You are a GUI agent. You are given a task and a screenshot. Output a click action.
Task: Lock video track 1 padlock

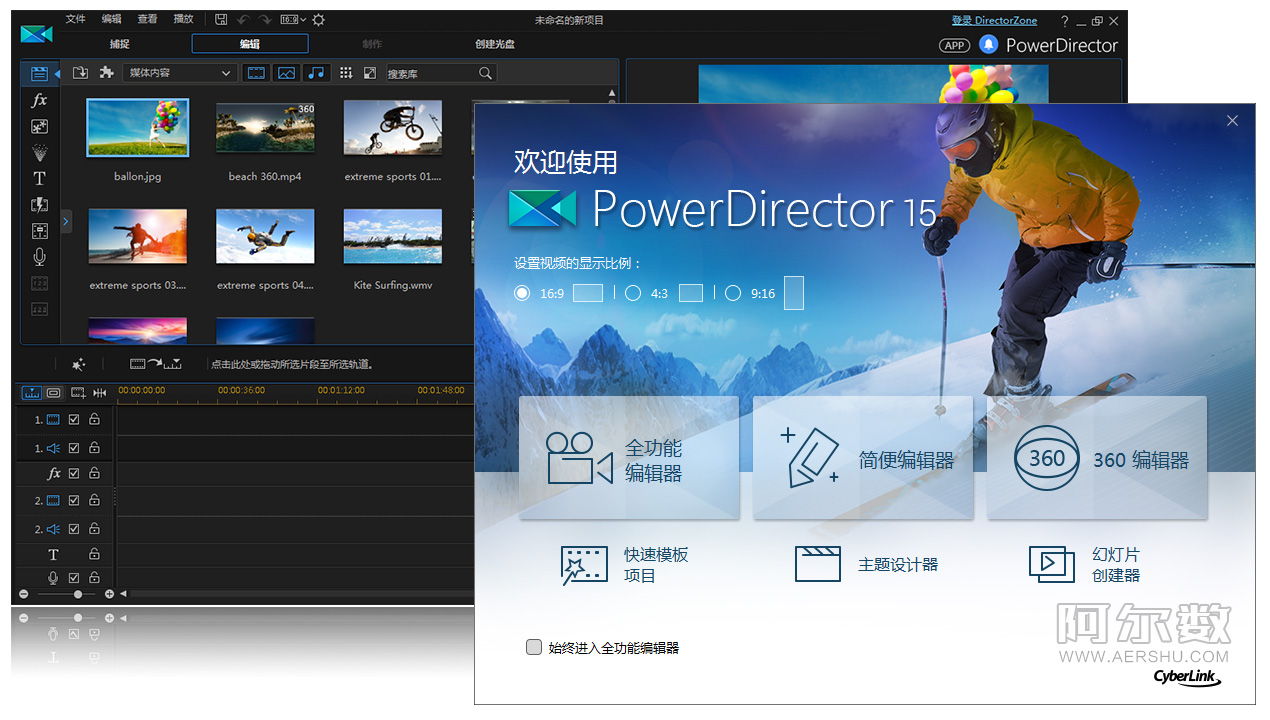[94, 420]
